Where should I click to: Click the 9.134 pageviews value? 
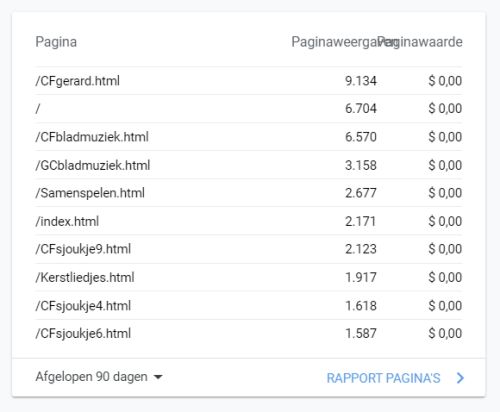361,81
